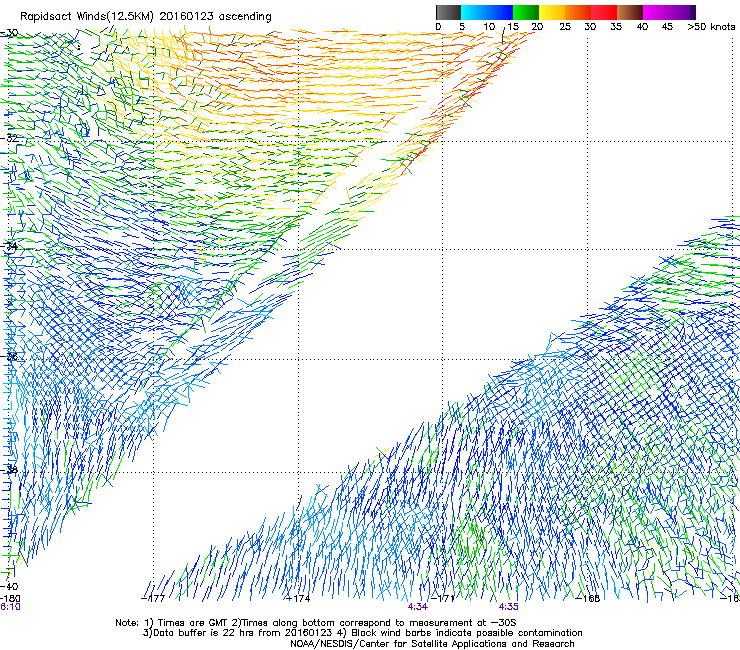
Task: Click the yellow 20-25 knots legend segment
Action: tap(552, 12)
